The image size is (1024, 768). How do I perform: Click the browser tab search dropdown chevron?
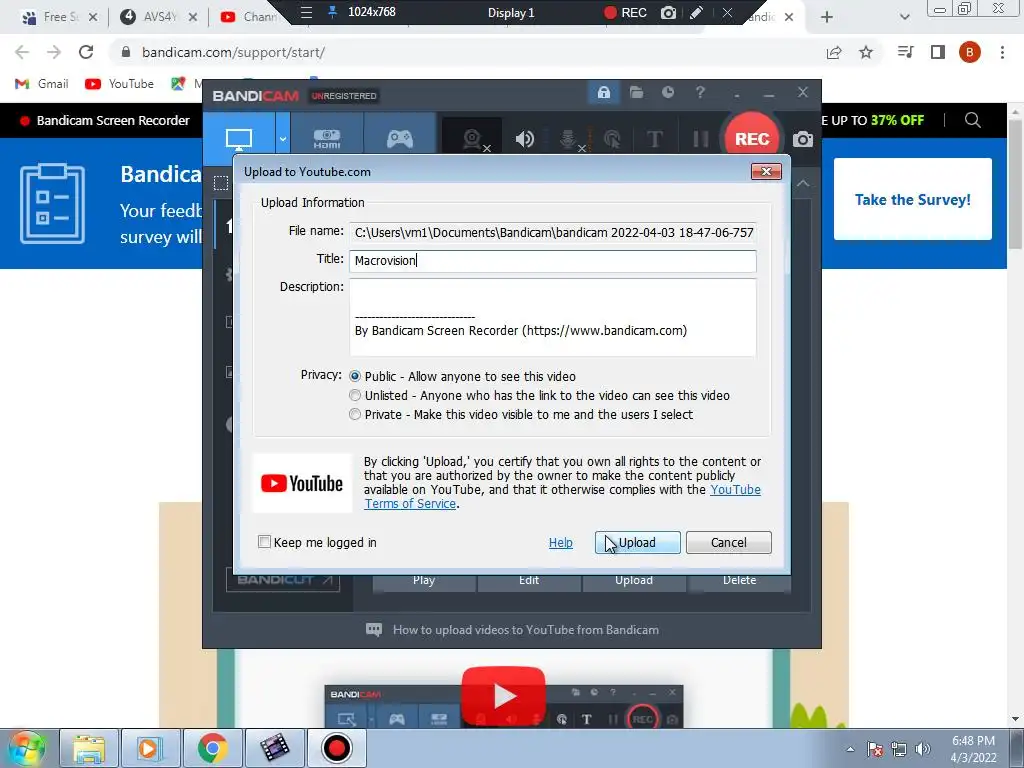click(904, 17)
